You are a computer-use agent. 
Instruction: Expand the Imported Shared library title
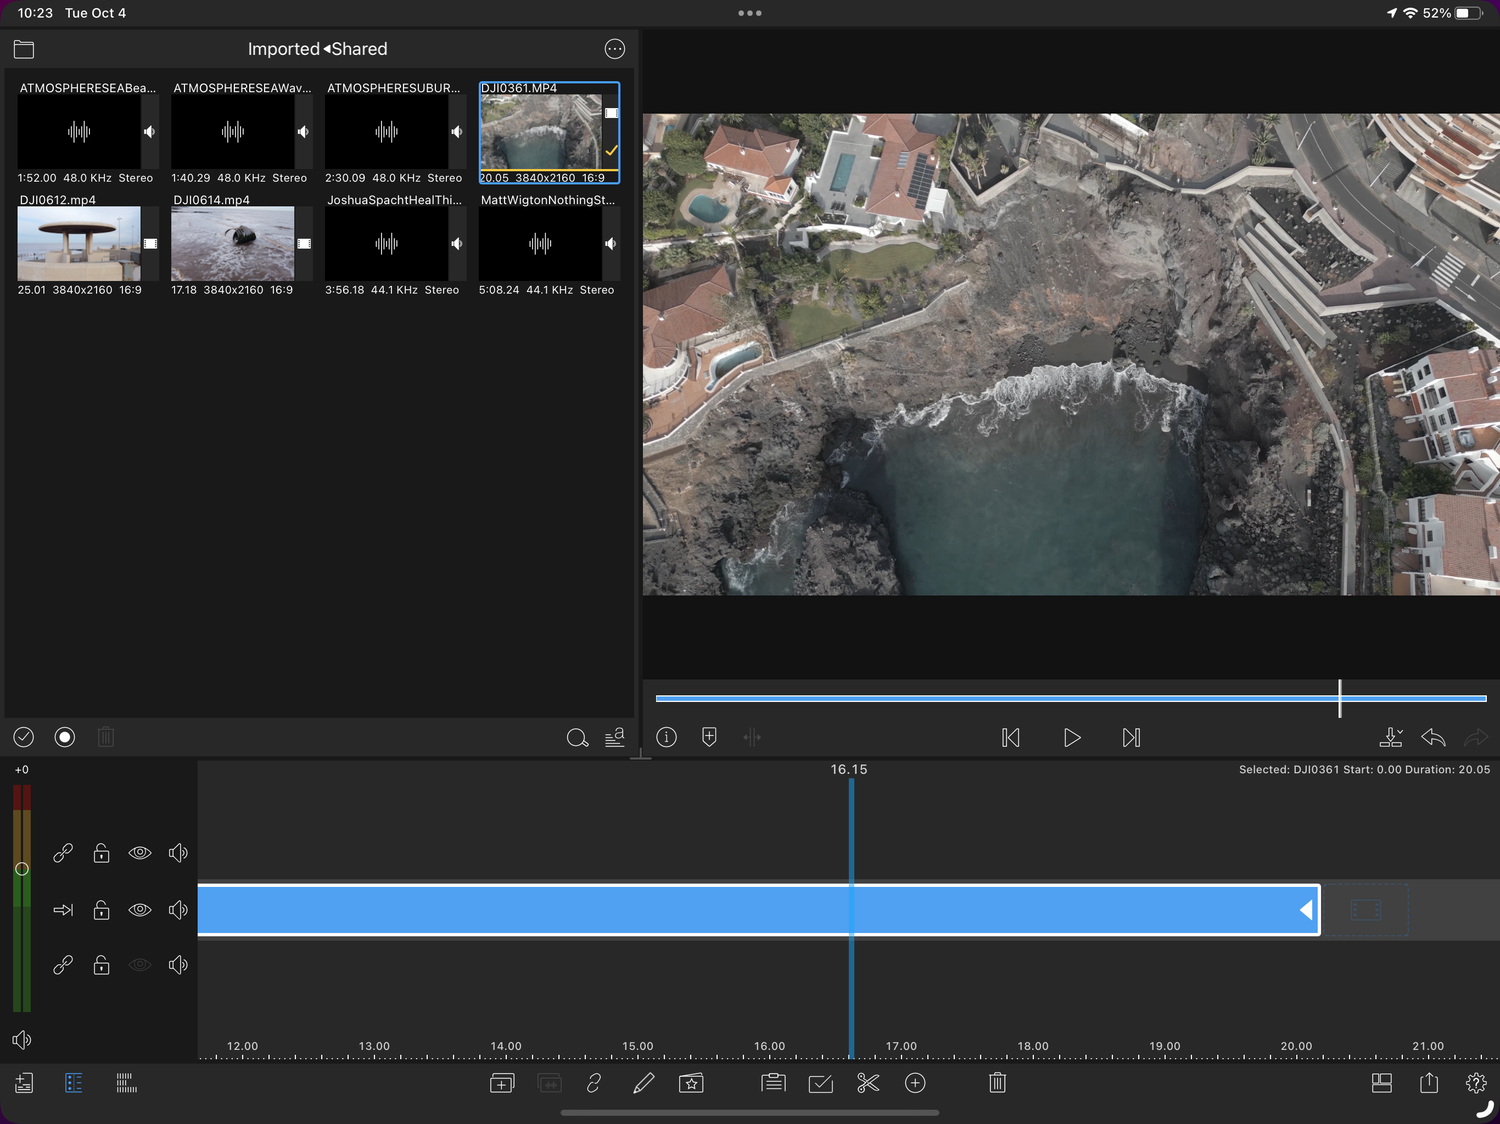317,49
